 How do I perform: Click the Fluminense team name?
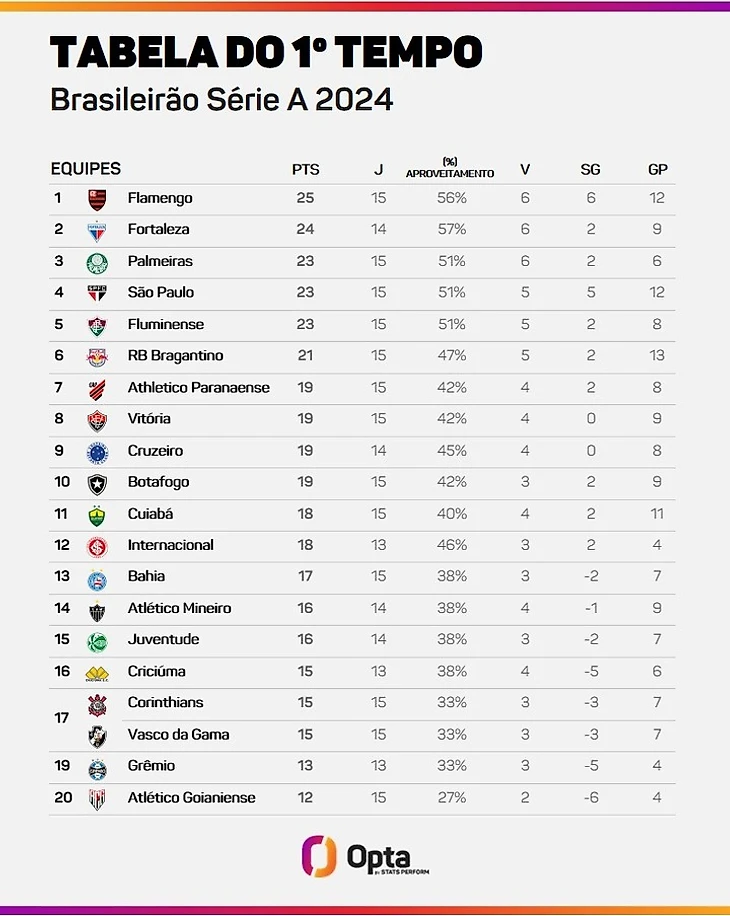point(166,324)
